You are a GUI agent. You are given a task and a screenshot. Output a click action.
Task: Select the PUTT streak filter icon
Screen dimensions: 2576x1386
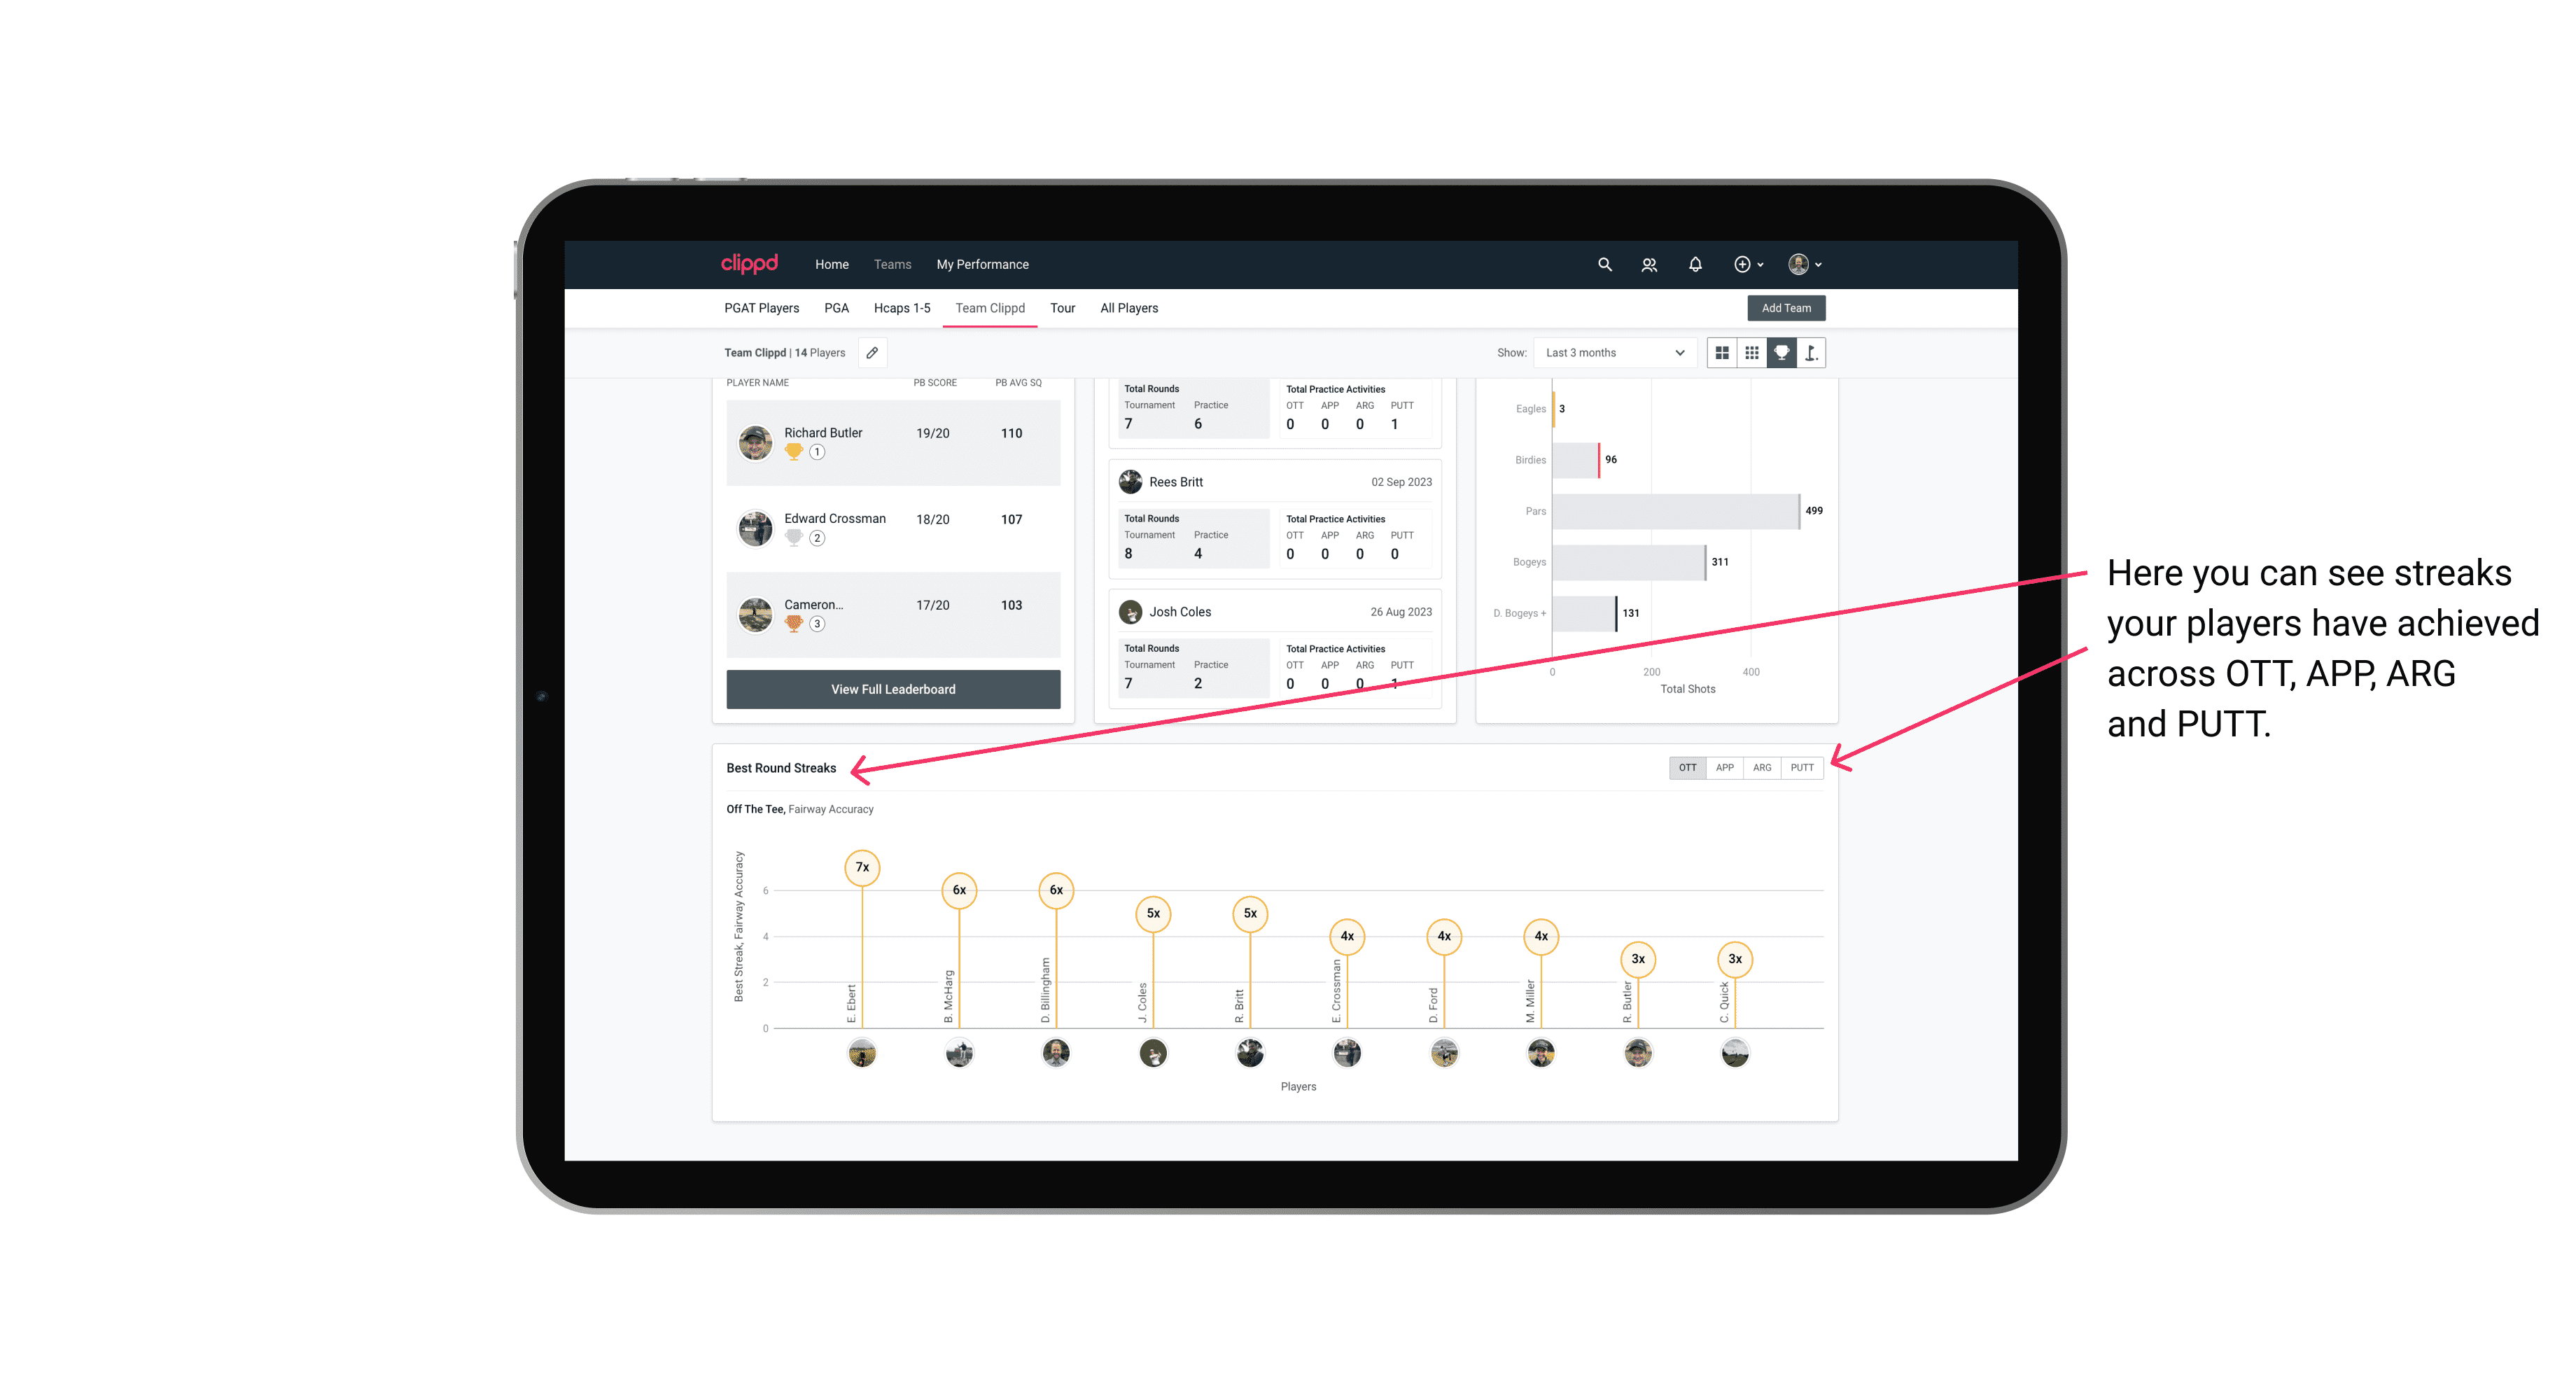point(1802,766)
